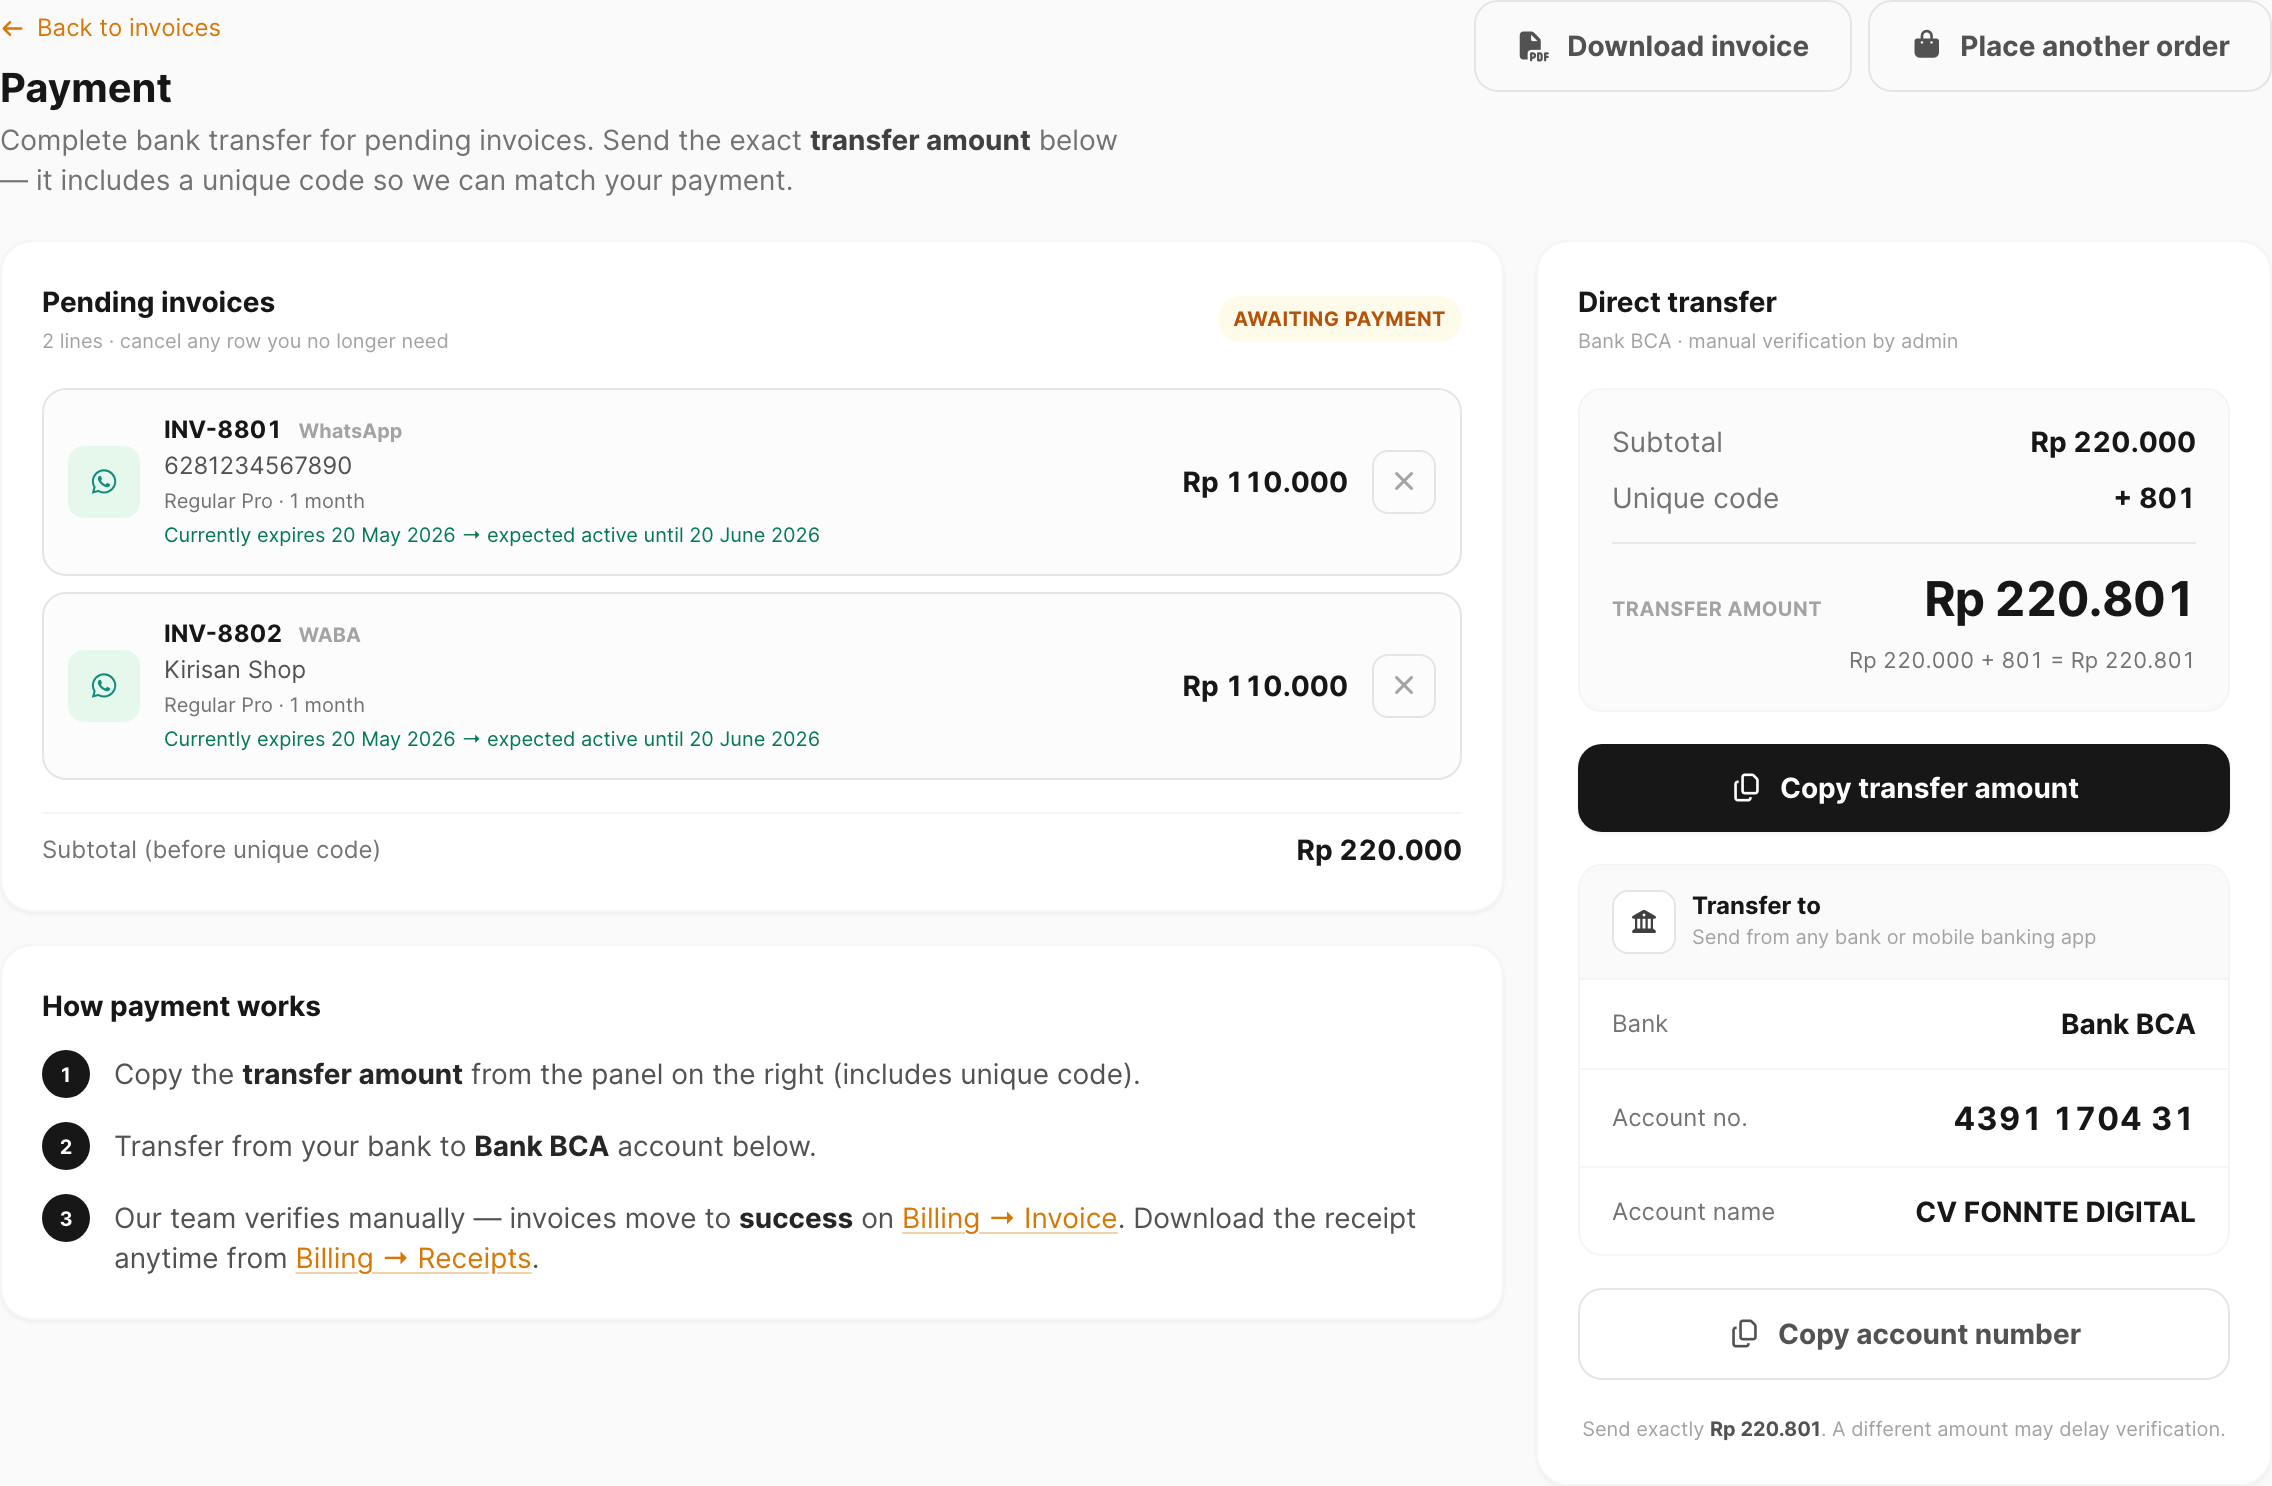The height and width of the screenshot is (1486, 2272).
Task: Copy the transfer amount
Action: point(1903,788)
